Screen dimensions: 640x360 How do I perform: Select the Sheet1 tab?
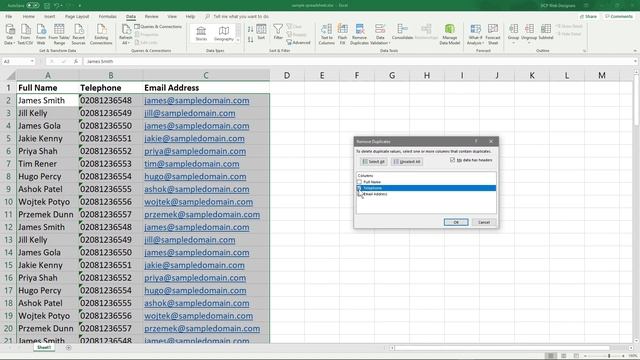[44, 348]
